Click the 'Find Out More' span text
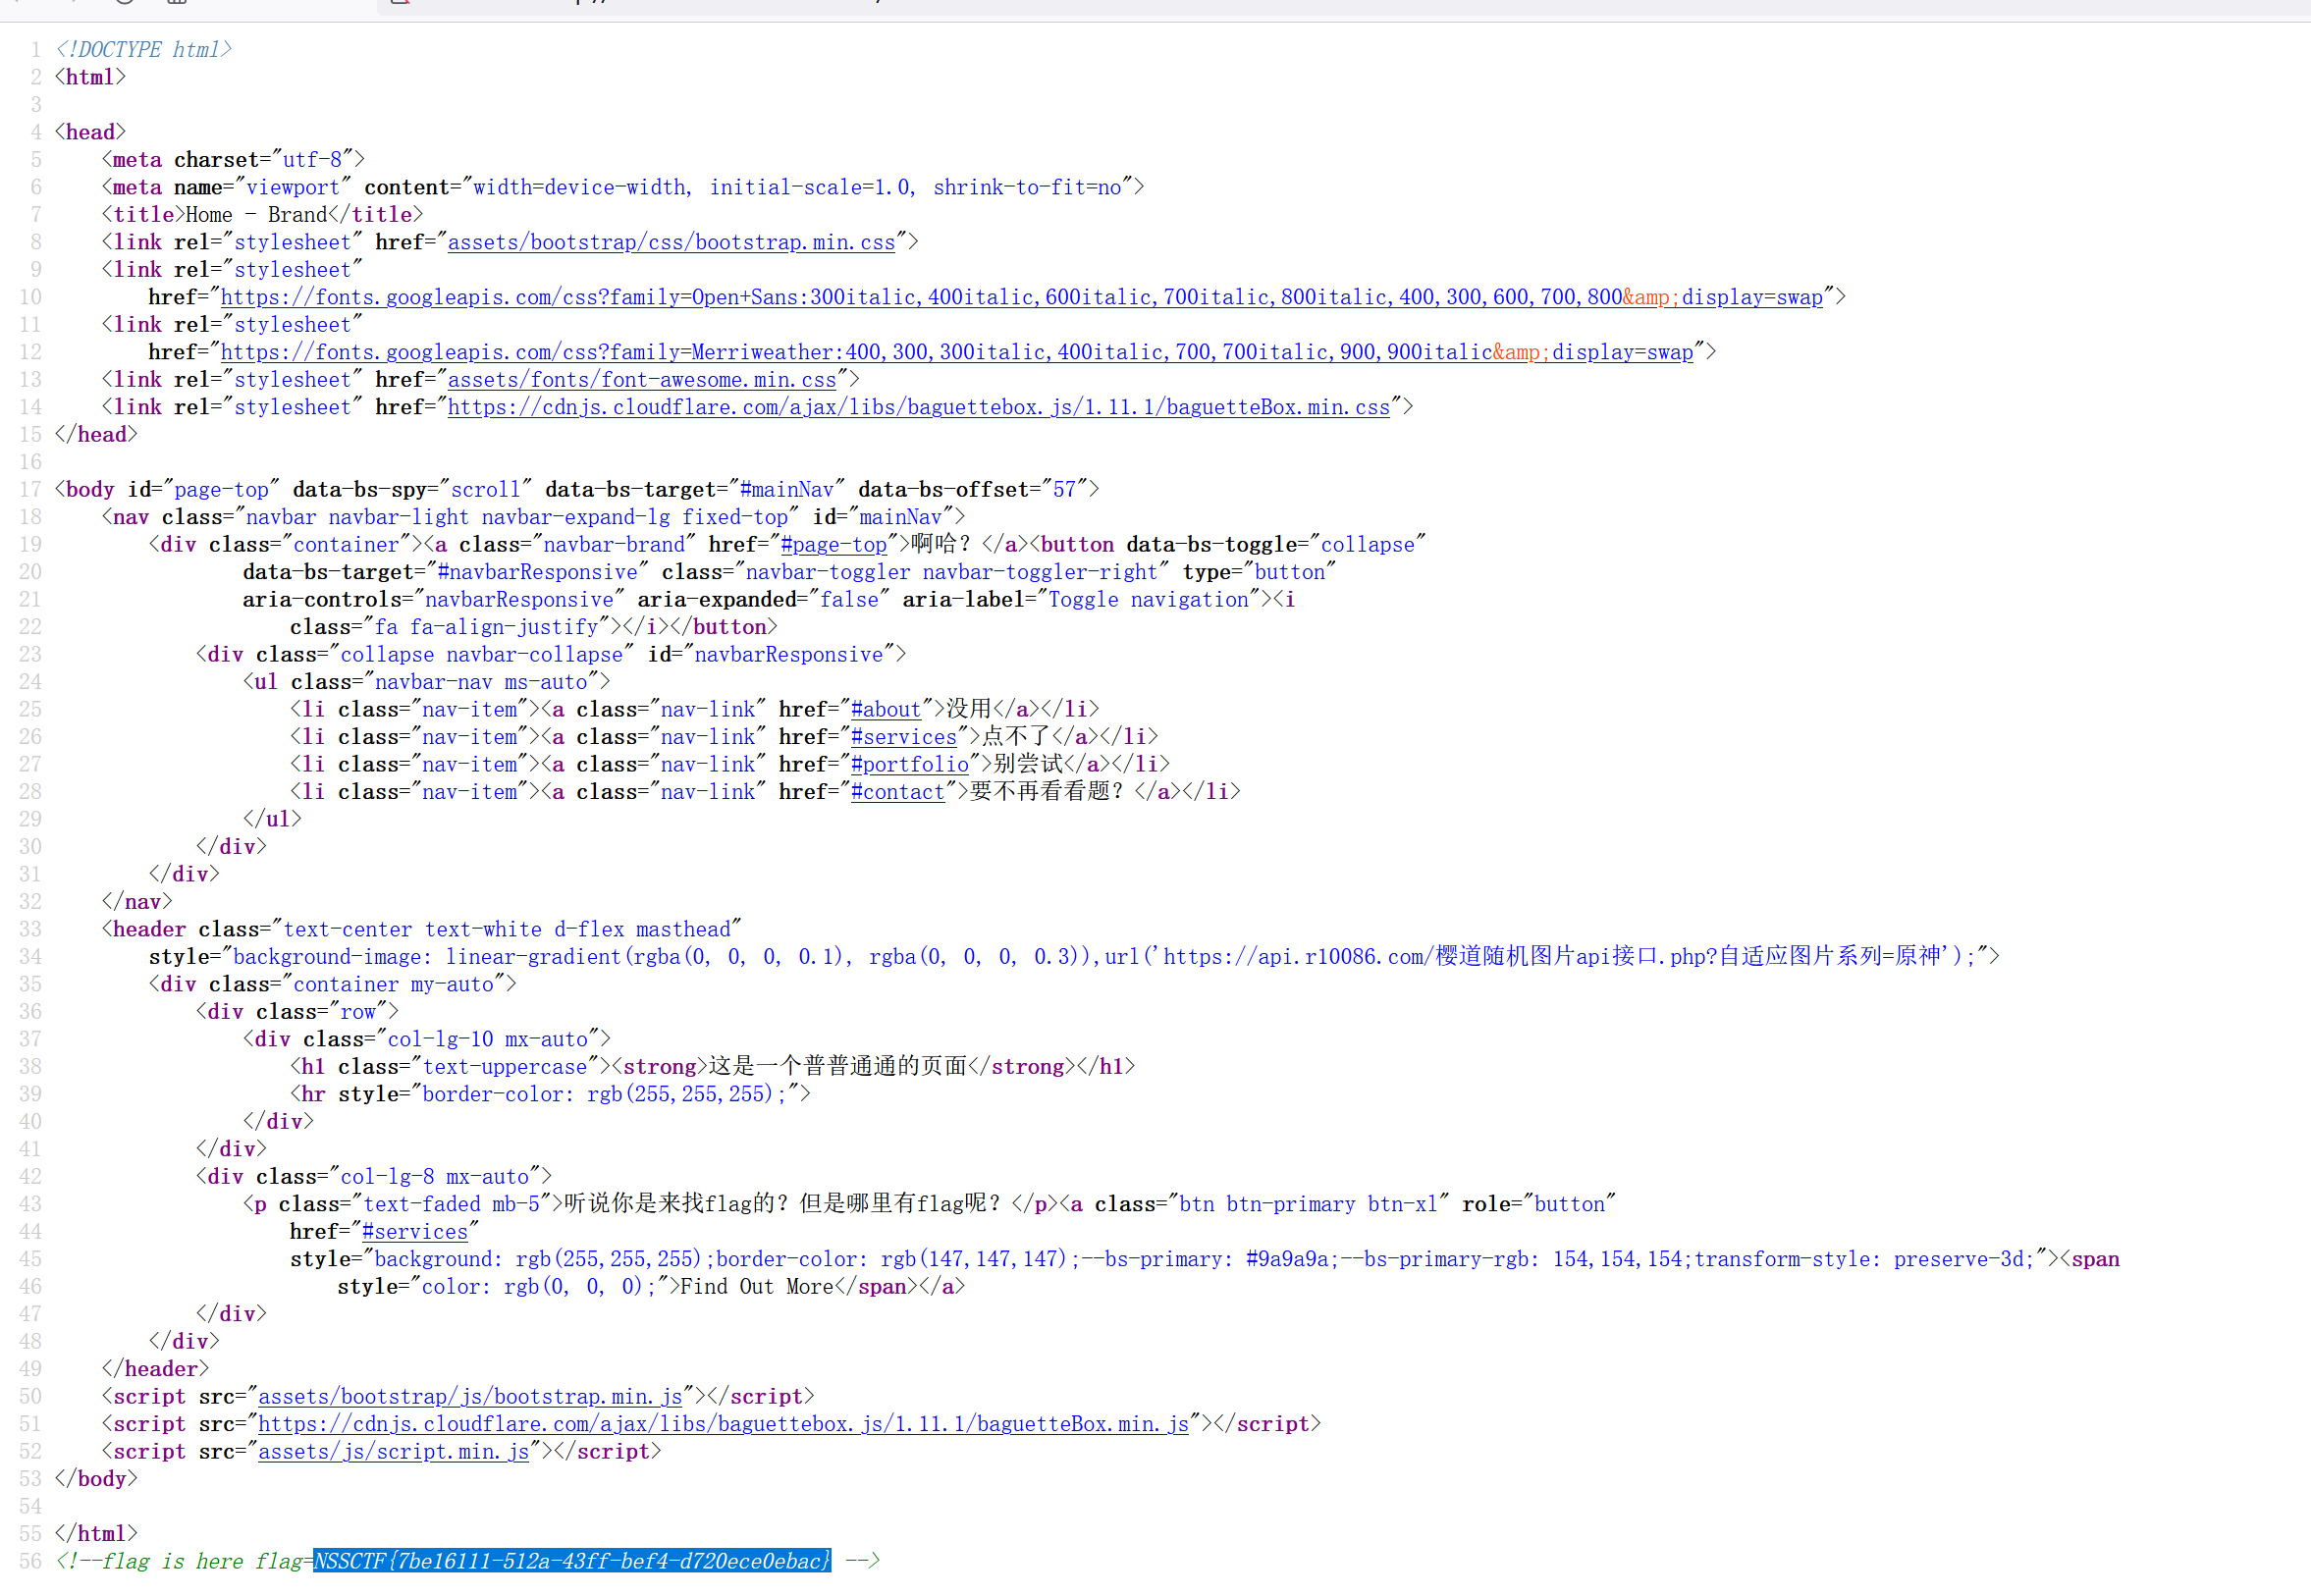This screenshot has width=2311, height=1596. (756, 1287)
